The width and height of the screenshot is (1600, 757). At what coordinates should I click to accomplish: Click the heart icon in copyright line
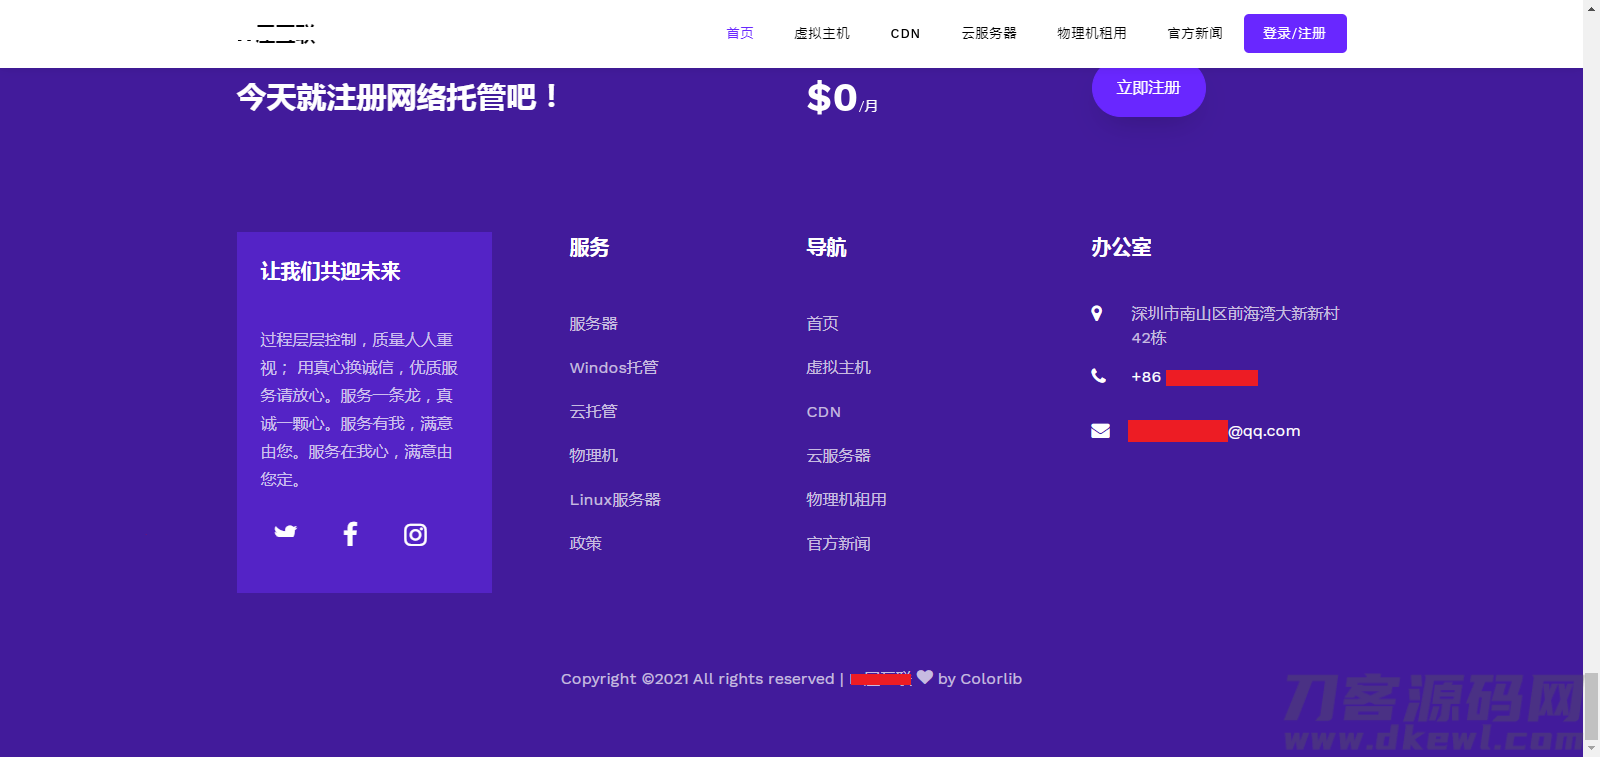[x=925, y=677]
